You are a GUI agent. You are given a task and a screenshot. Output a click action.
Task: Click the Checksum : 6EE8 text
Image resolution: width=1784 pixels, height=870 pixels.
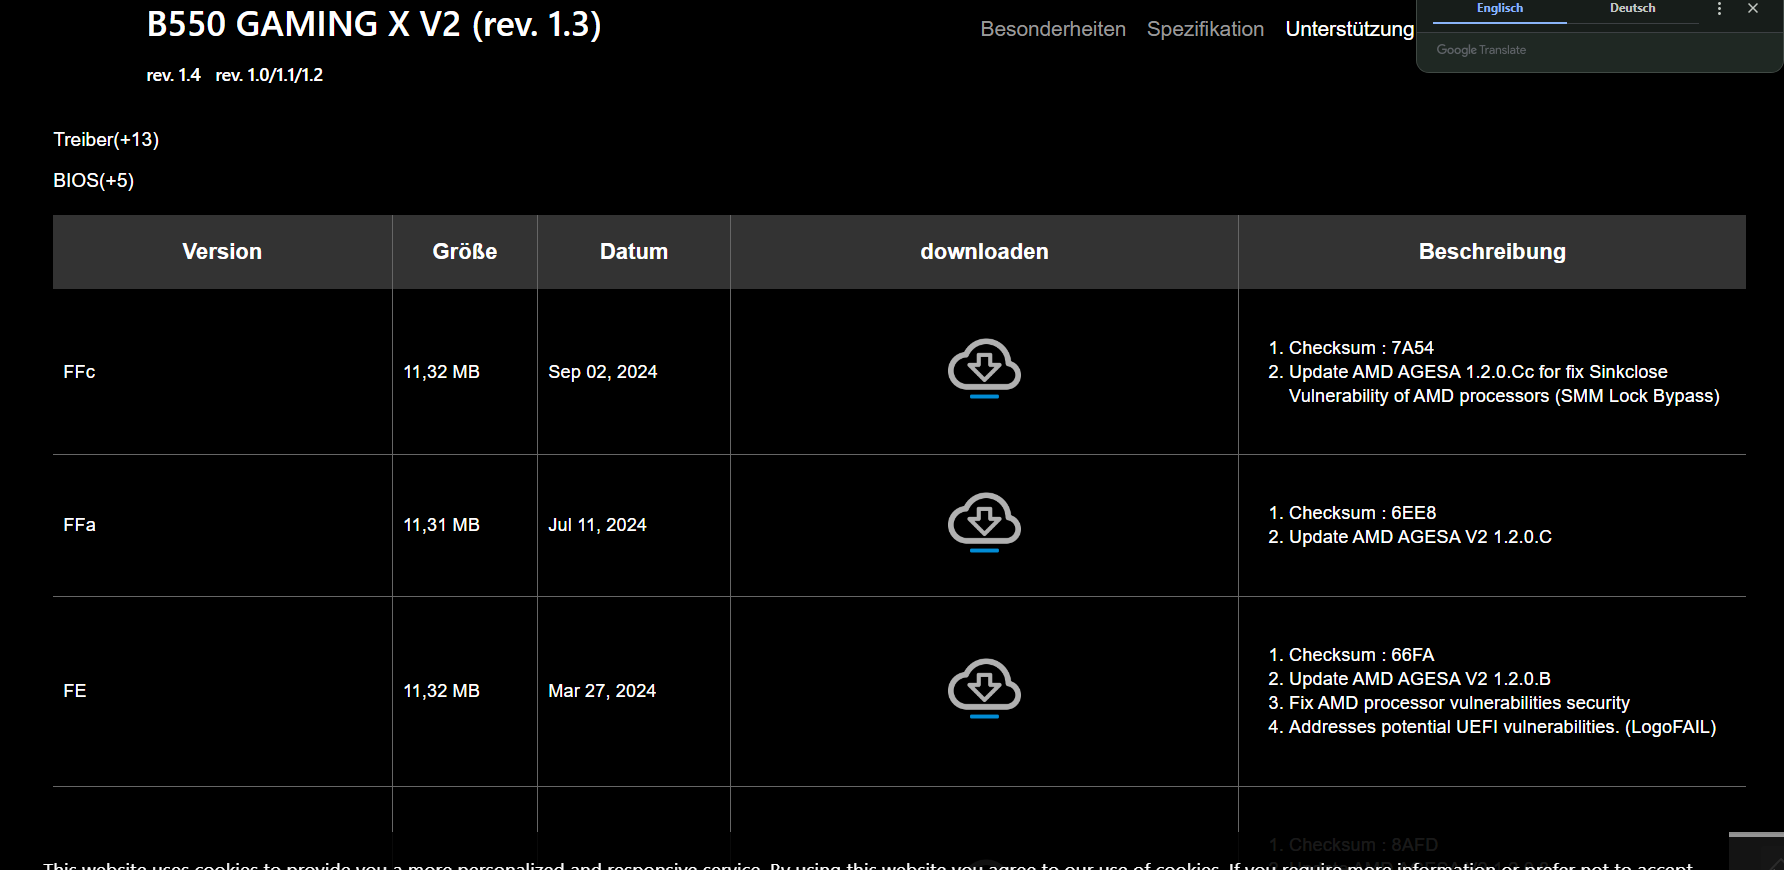1362,513
